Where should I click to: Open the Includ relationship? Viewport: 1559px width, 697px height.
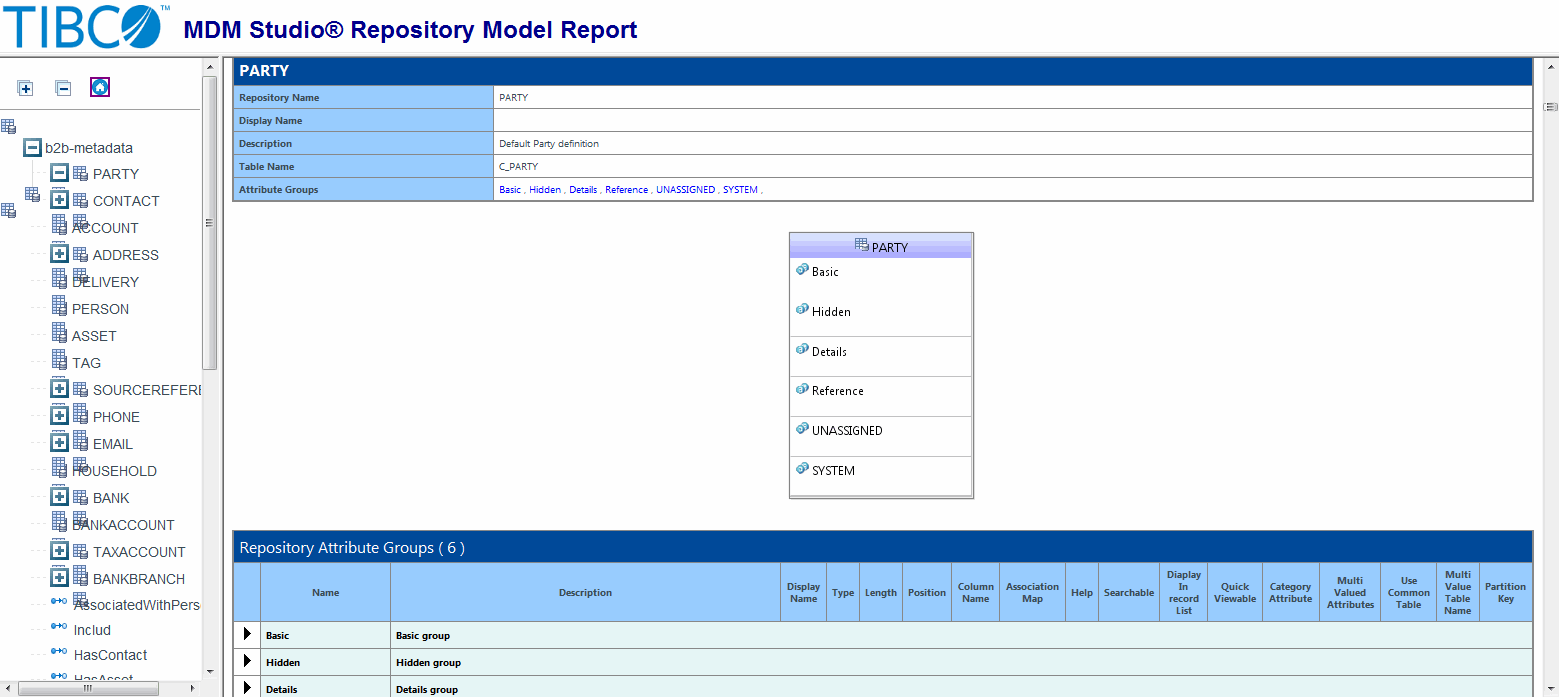pyautogui.click(x=92, y=630)
